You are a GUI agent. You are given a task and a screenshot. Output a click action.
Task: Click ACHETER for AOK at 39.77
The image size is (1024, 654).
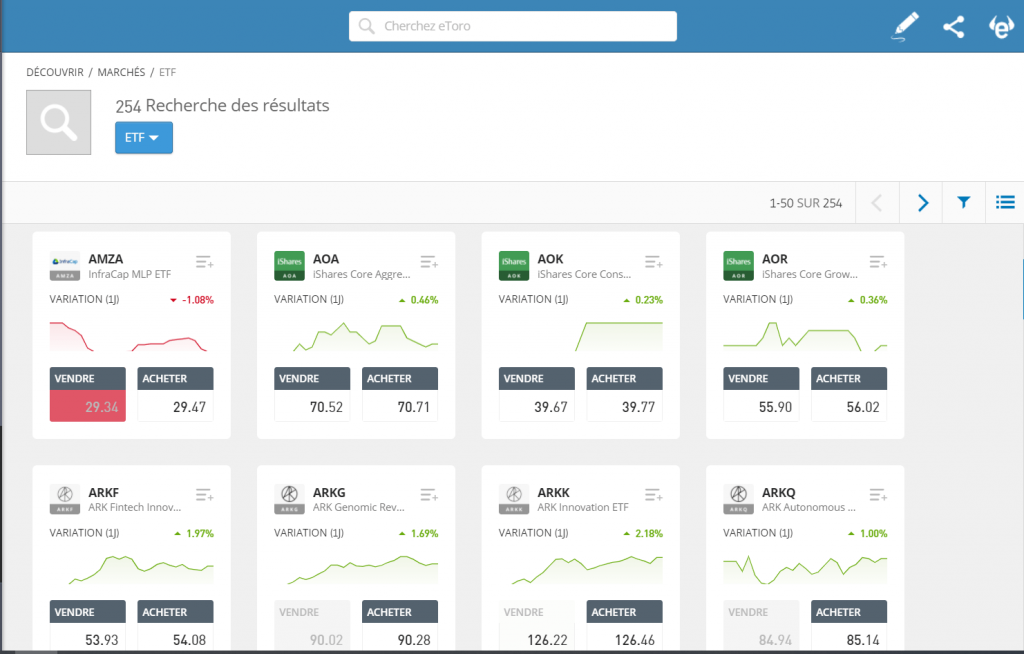pos(624,394)
